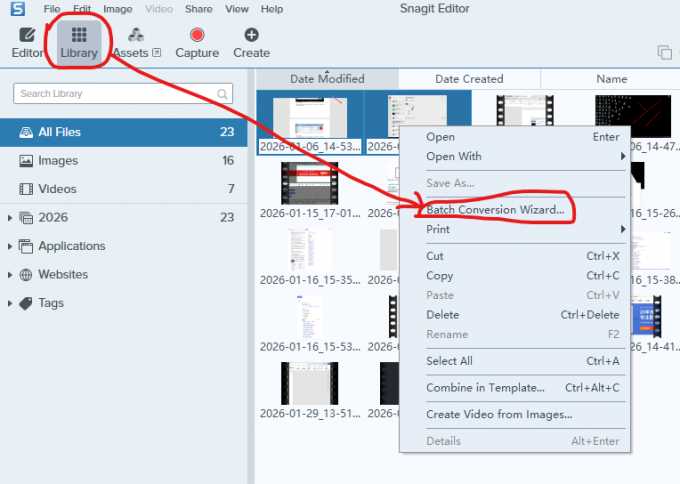Viewport: 680px width, 484px height.
Task: Open the Share menu
Action: click(x=199, y=9)
